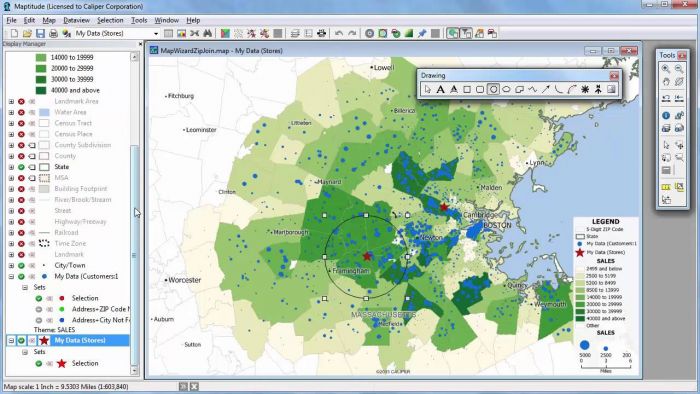This screenshot has width=700, height=394.
Task: Toggle visibility of the State layer
Action: [x=21, y=167]
